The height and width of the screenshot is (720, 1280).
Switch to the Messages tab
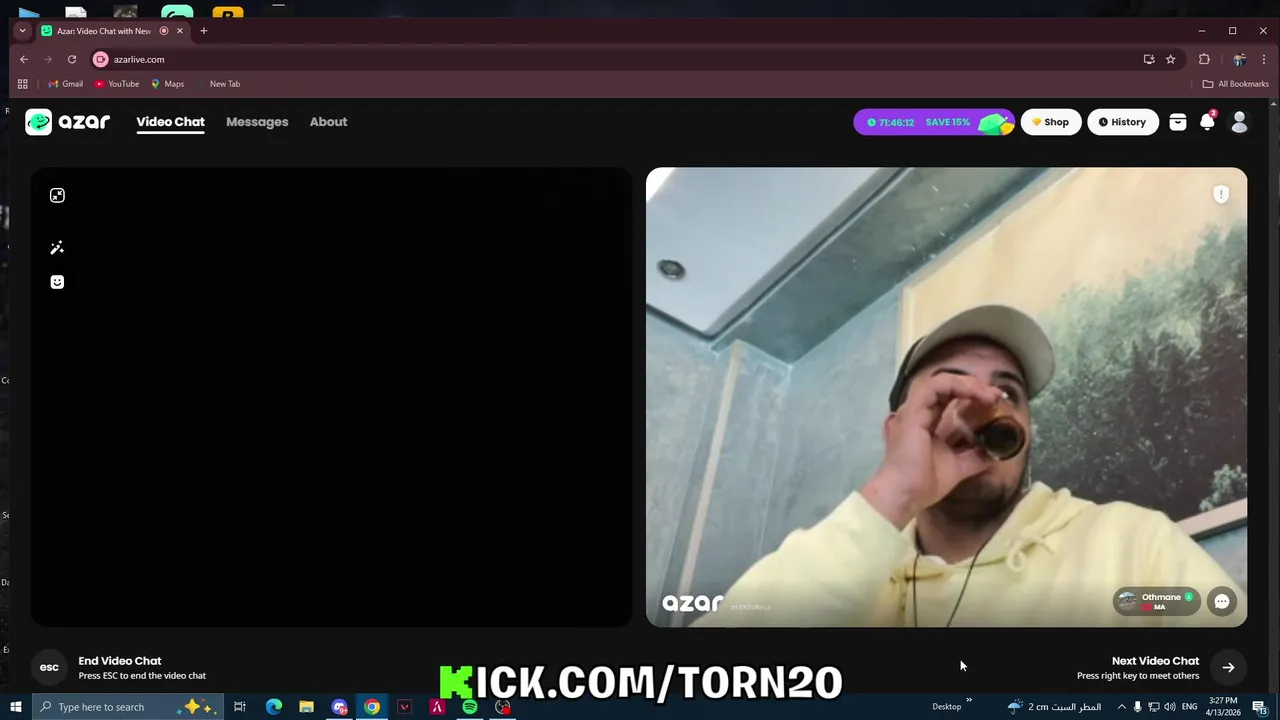(x=257, y=122)
